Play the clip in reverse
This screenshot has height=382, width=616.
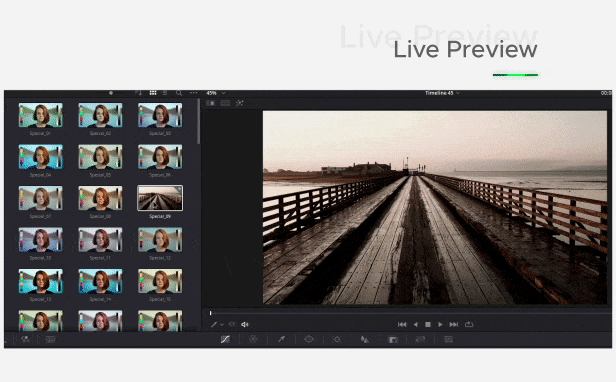(416, 325)
